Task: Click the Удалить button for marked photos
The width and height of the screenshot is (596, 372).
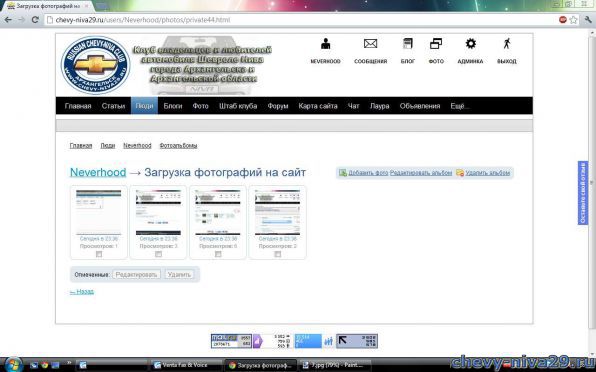Action: [x=179, y=274]
